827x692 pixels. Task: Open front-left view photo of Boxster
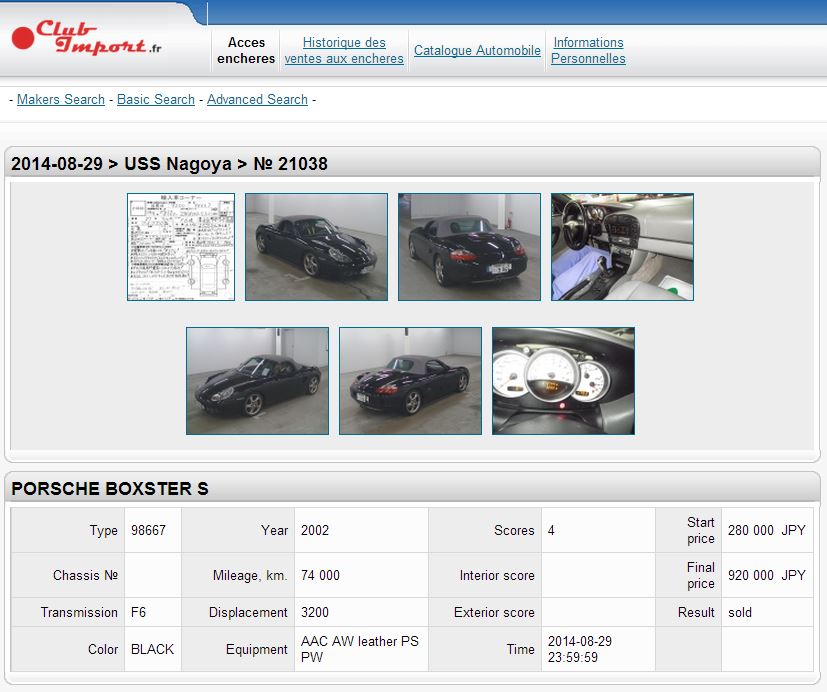tap(257, 381)
